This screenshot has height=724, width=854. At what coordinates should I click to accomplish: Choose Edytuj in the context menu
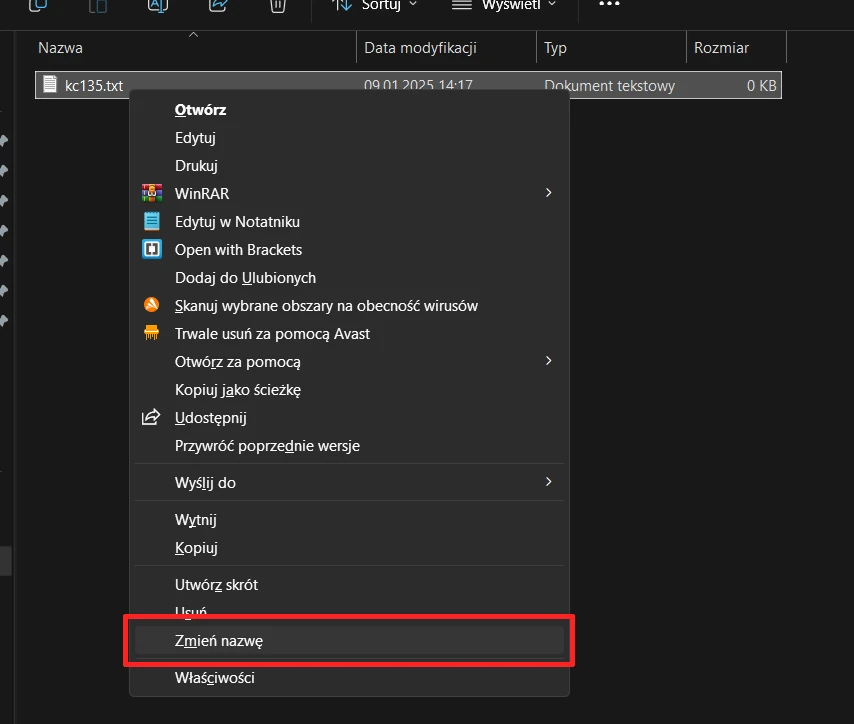point(349,138)
